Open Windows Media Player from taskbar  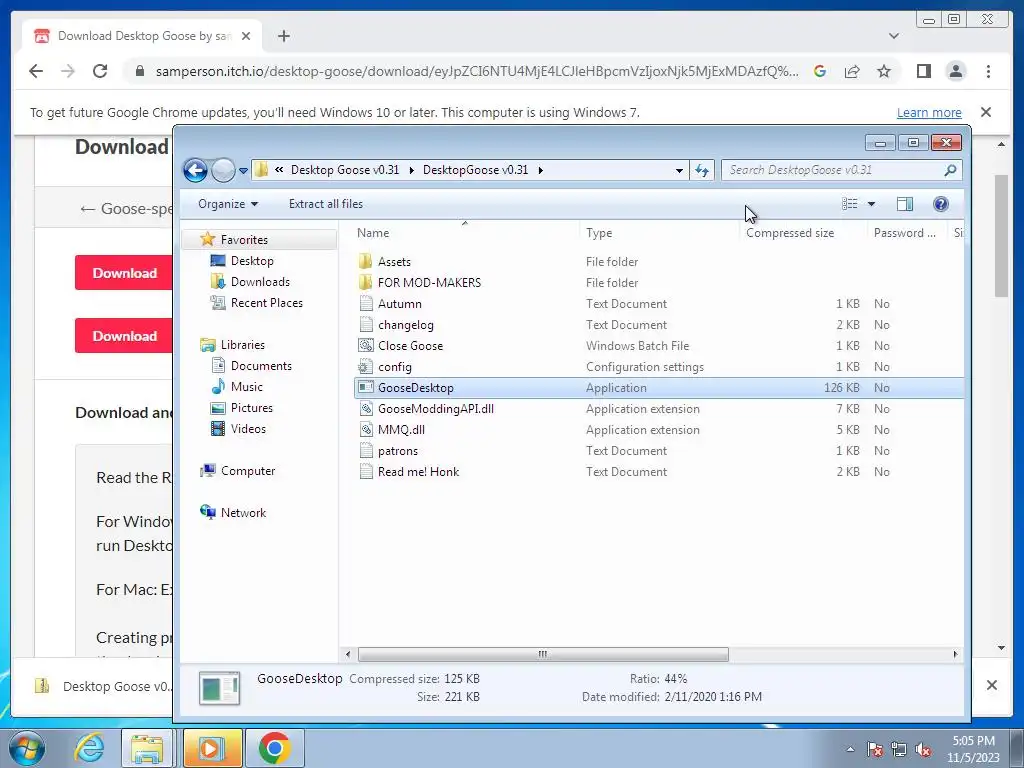tap(212, 748)
